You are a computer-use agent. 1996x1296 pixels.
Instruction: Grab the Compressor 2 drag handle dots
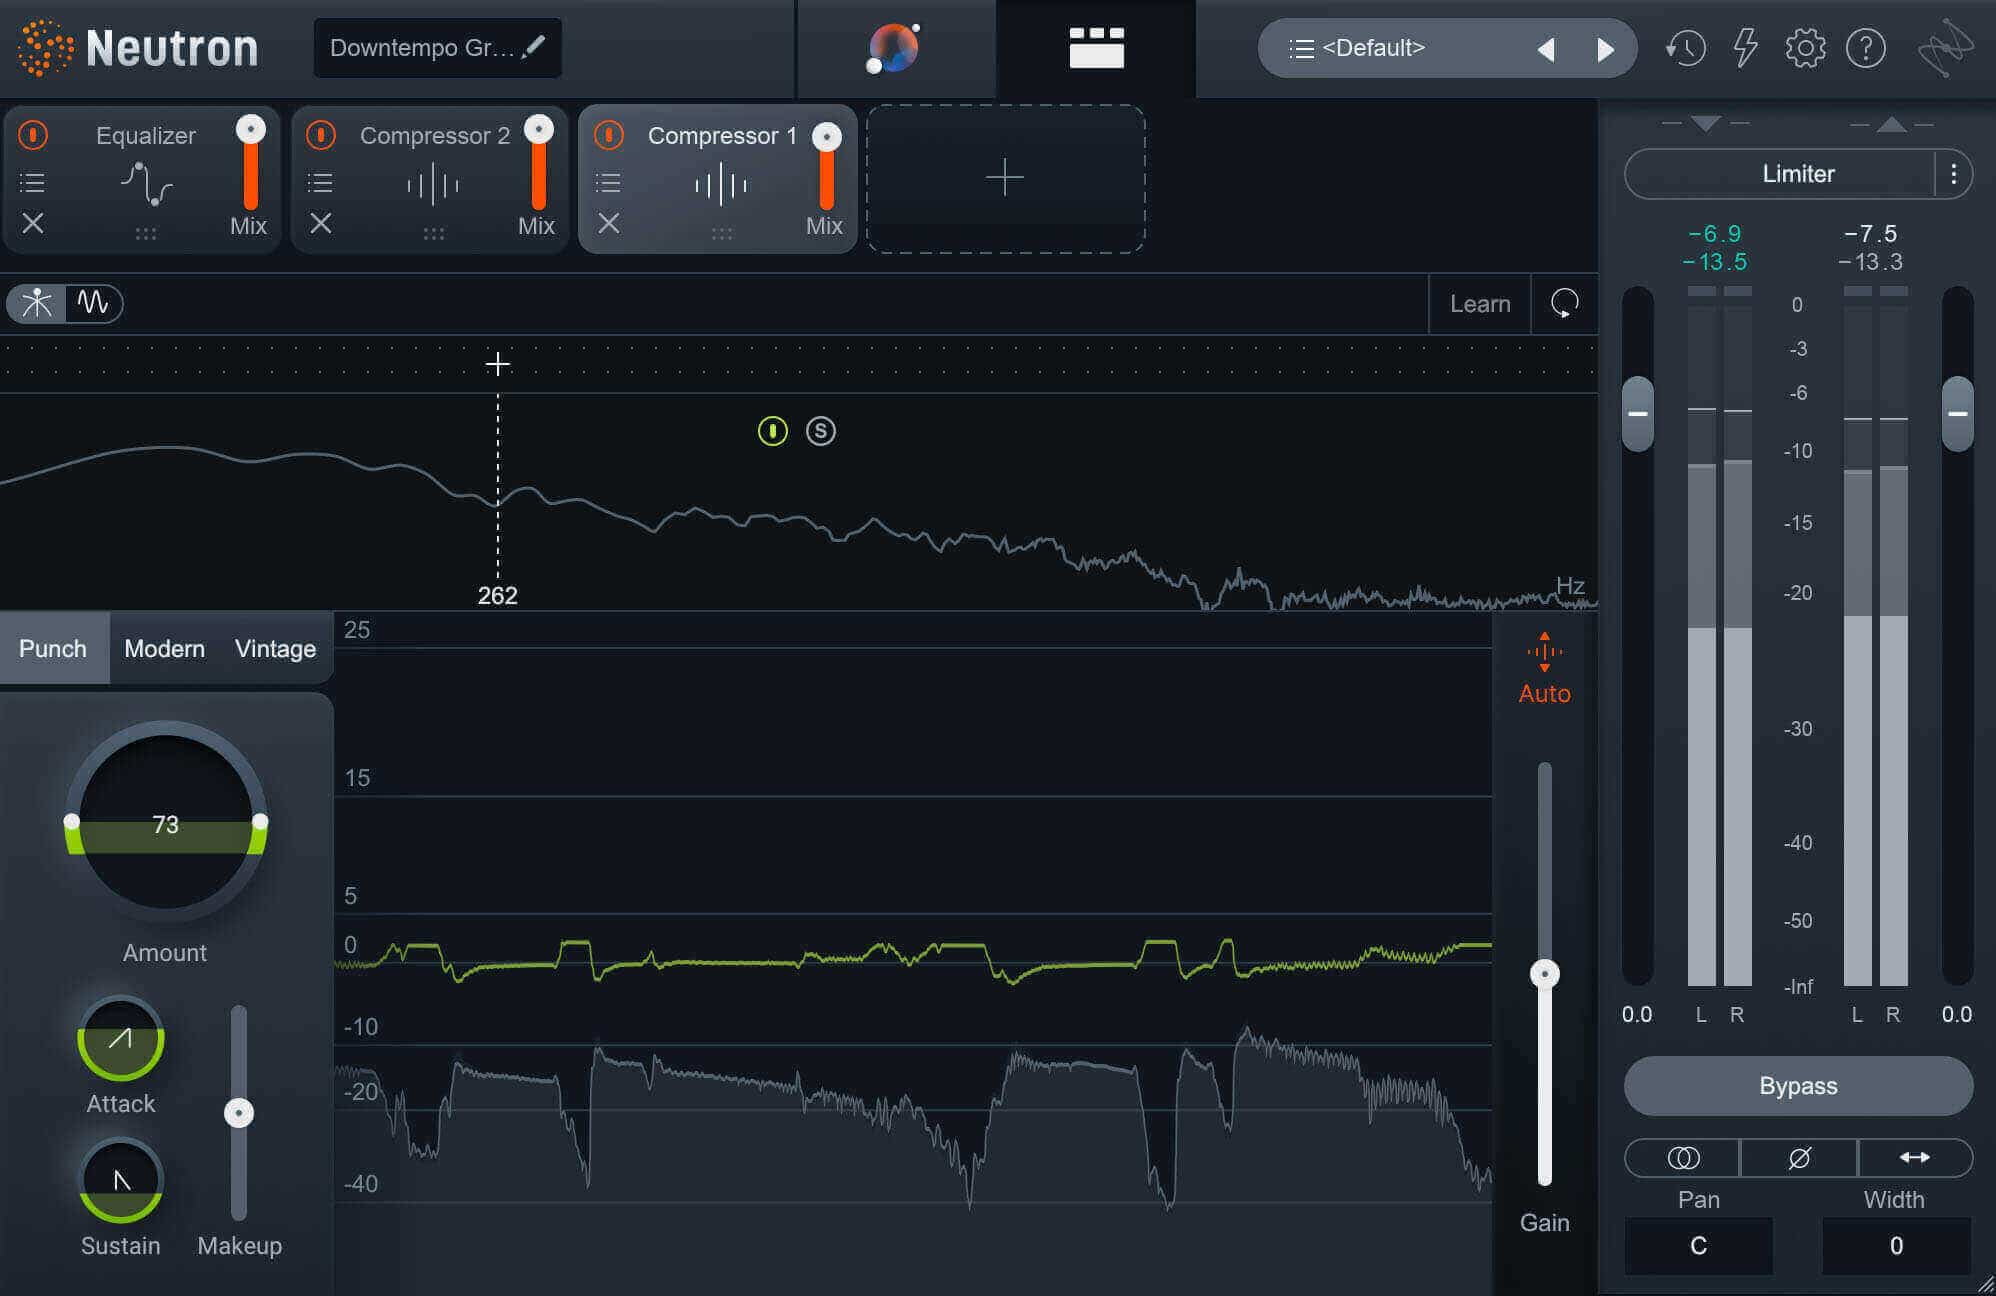point(433,234)
